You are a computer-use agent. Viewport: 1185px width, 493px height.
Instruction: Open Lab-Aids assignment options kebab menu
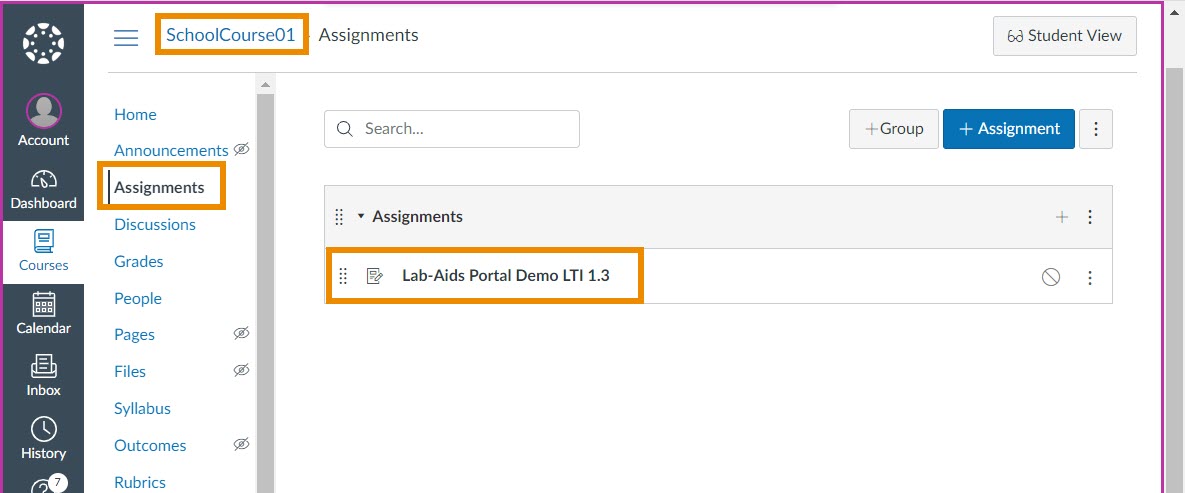coord(1090,277)
